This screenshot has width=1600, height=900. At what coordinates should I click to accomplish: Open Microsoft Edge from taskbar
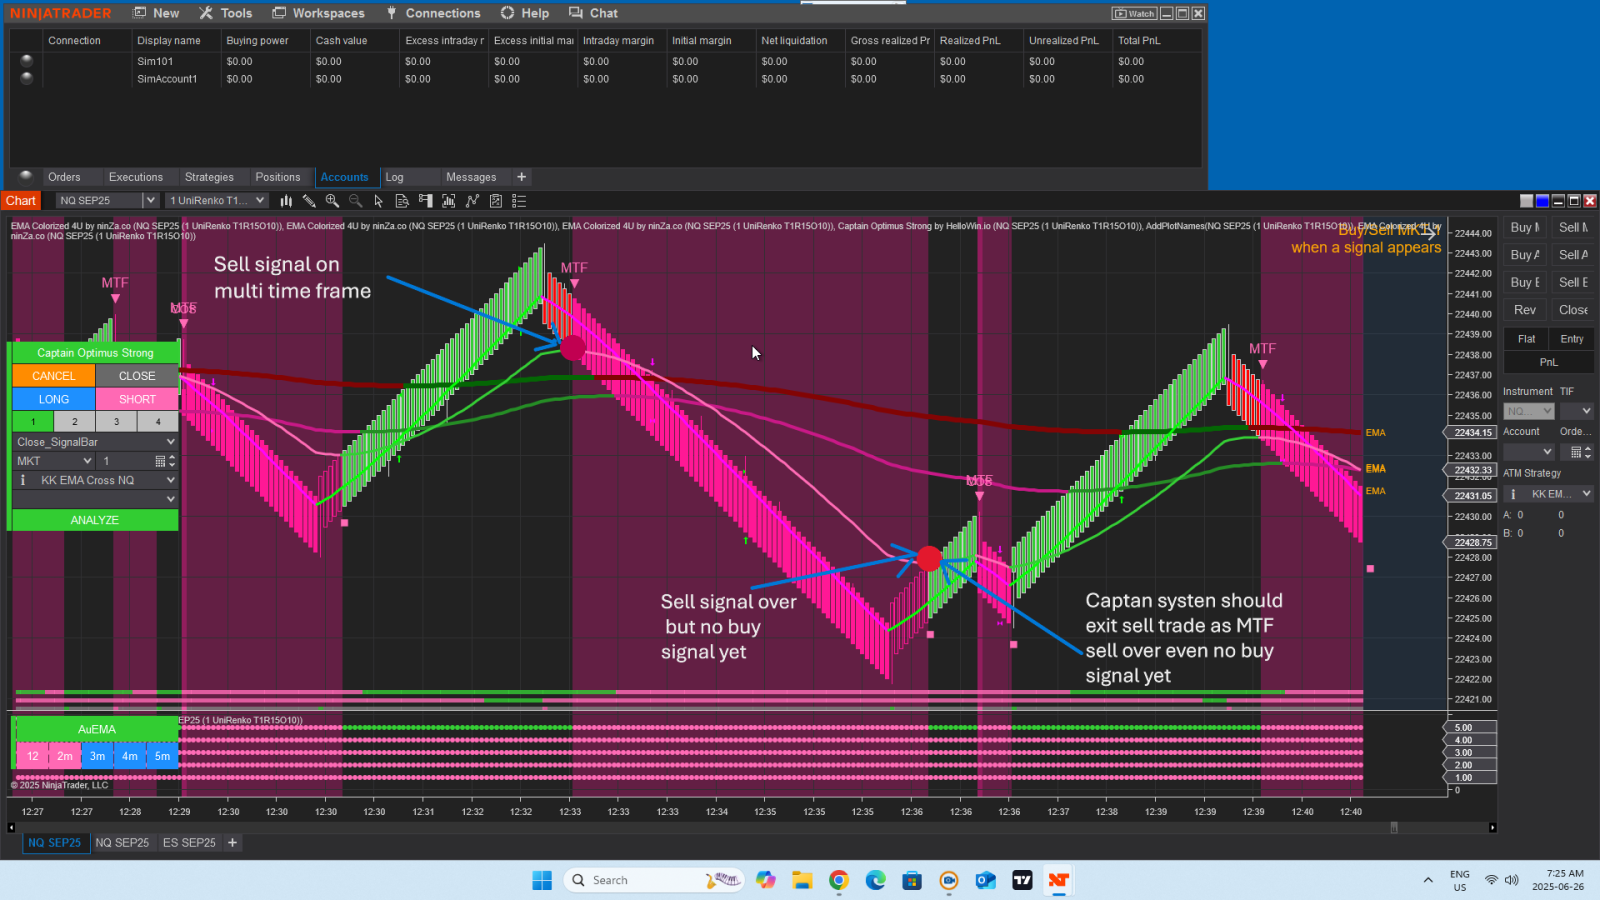click(x=876, y=880)
